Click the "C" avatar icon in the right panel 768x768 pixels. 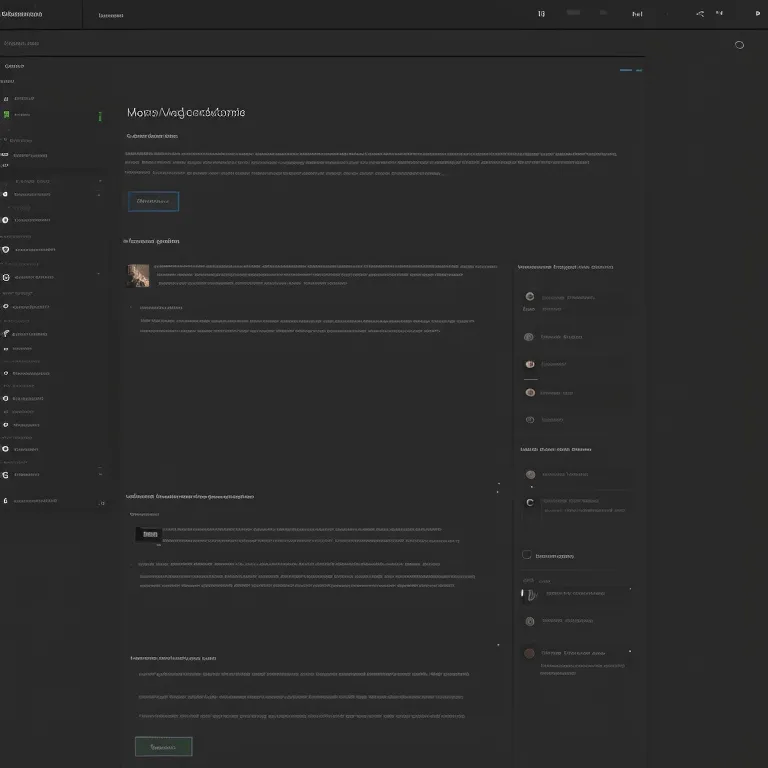click(x=530, y=502)
